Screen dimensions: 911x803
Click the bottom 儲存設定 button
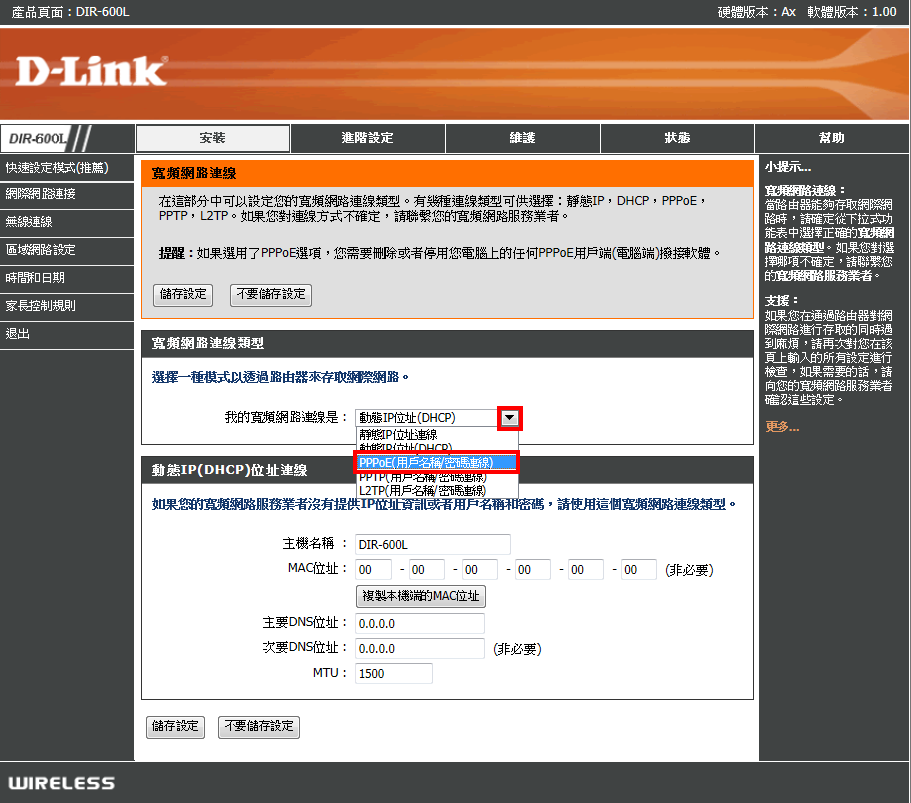pyautogui.click(x=175, y=727)
